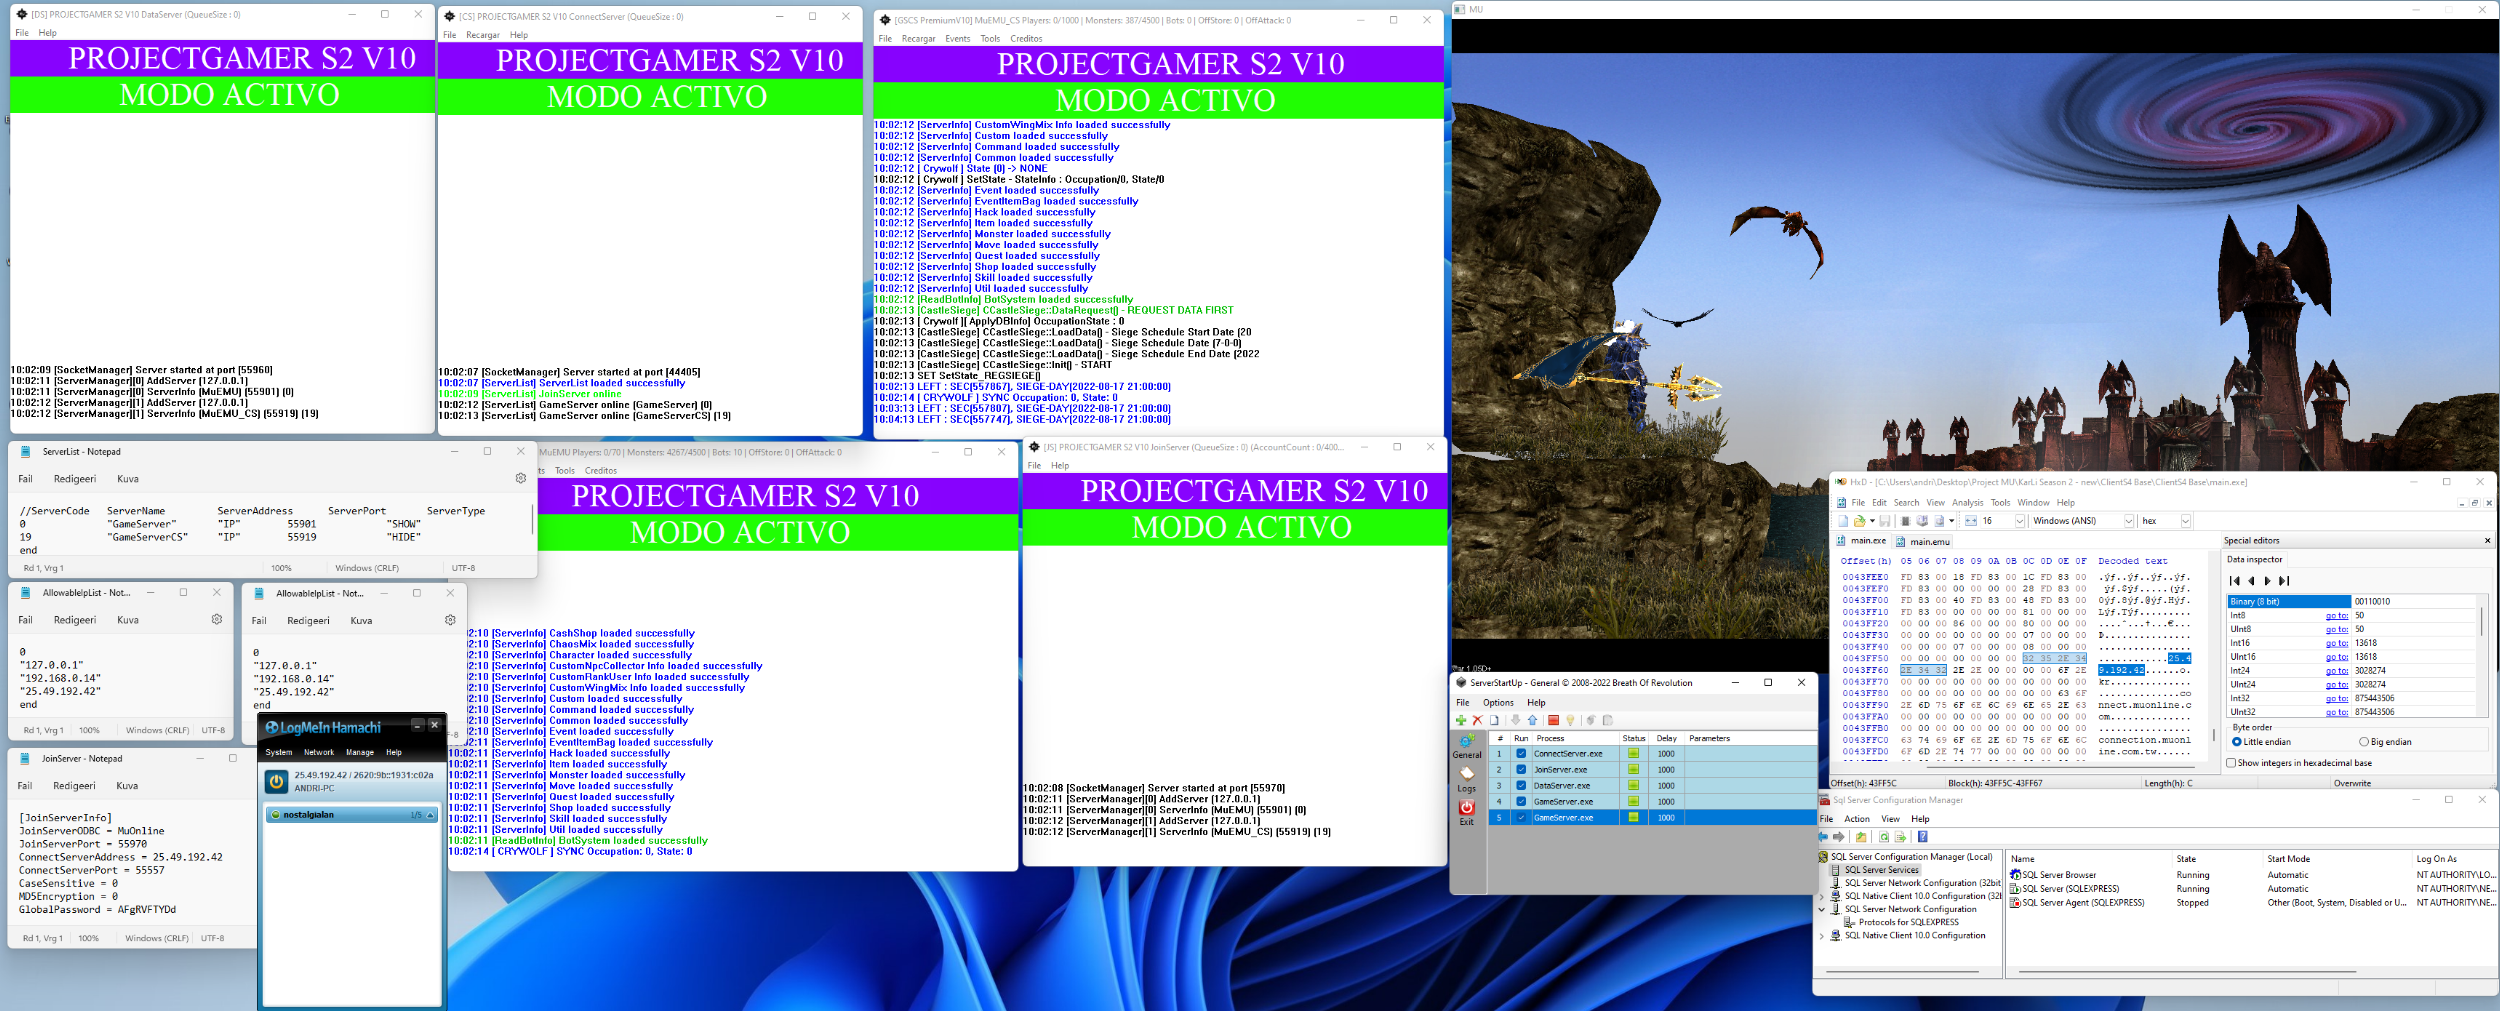This screenshot has height=1011, width=2500.
Task: Toggle Run checkbox for ConnectServer.exe
Action: [1521, 754]
